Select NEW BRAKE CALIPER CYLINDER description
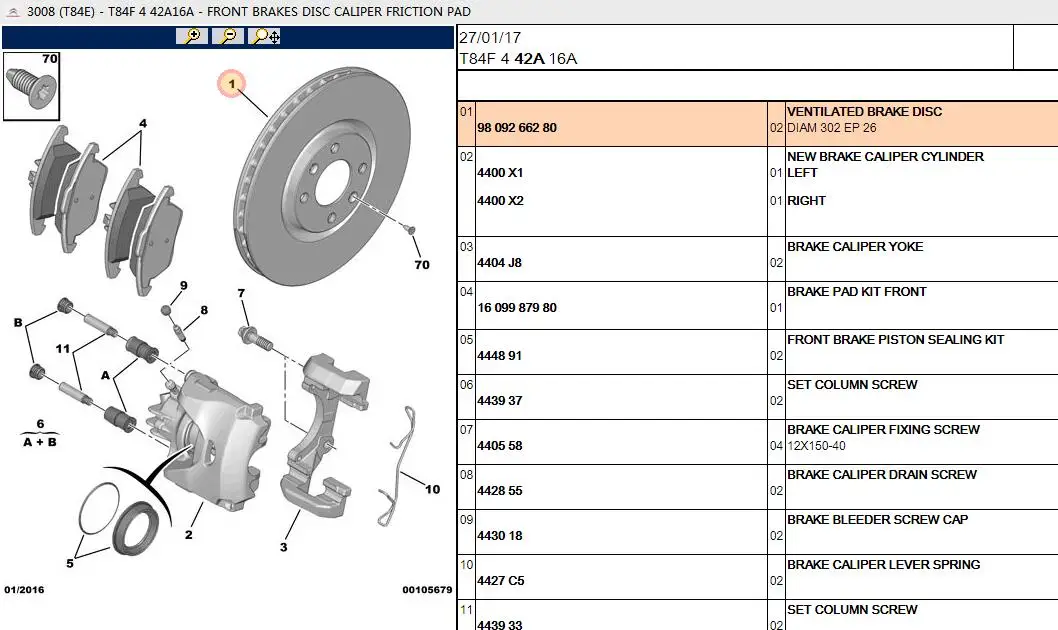1058x630 pixels. point(885,156)
